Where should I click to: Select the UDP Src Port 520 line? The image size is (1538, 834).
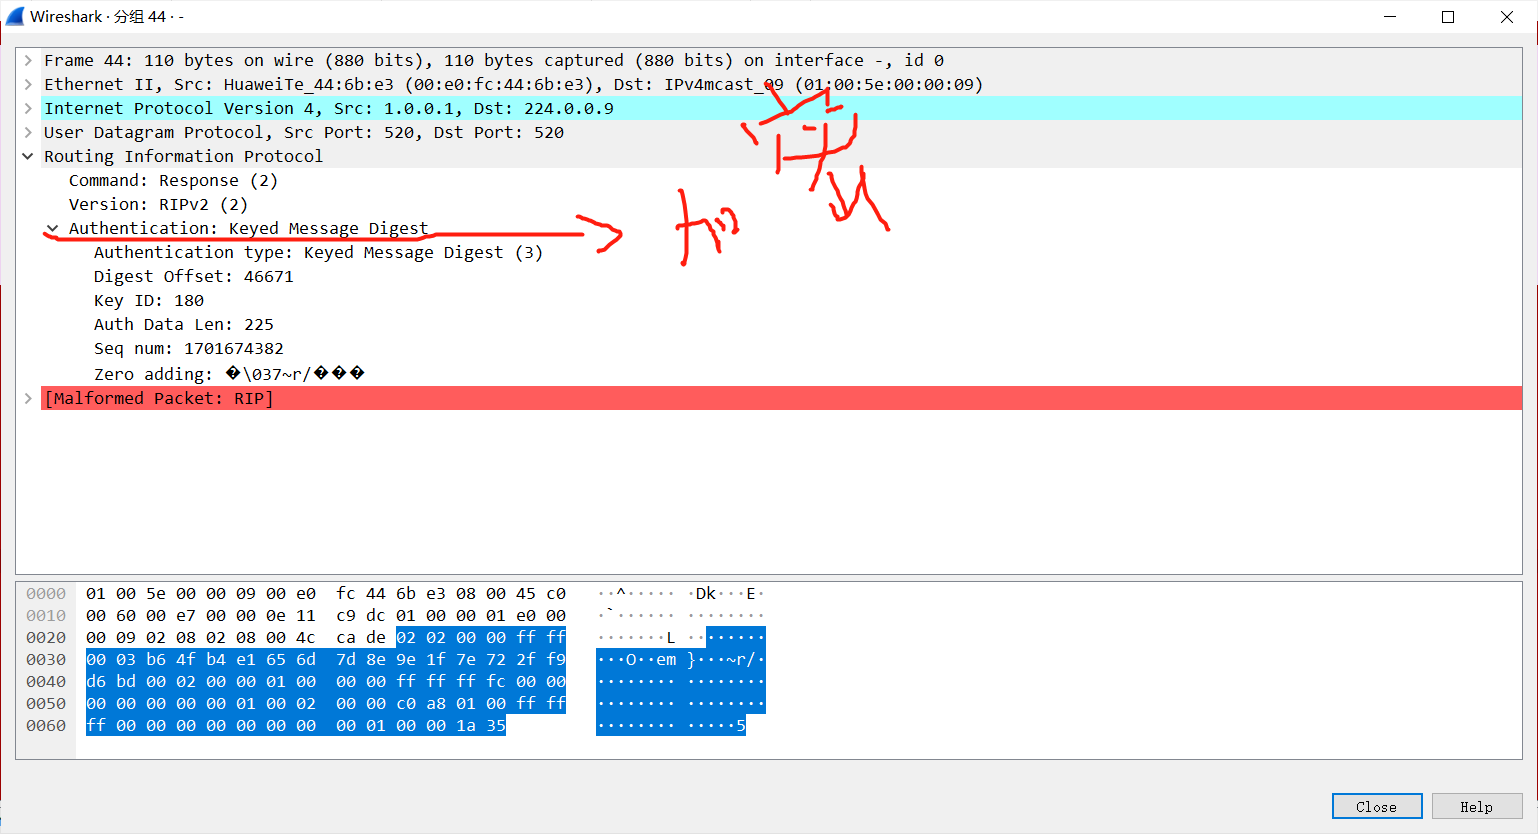[x=304, y=133]
